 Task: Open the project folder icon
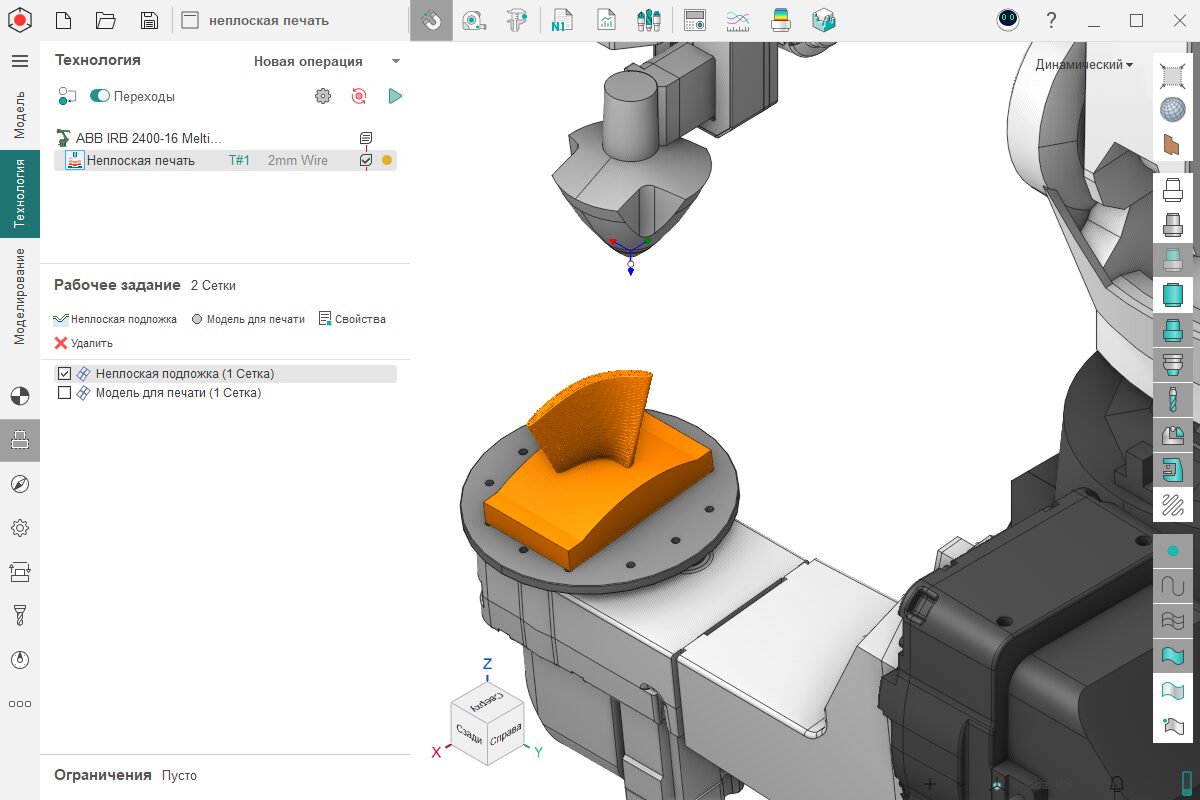pos(106,21)
